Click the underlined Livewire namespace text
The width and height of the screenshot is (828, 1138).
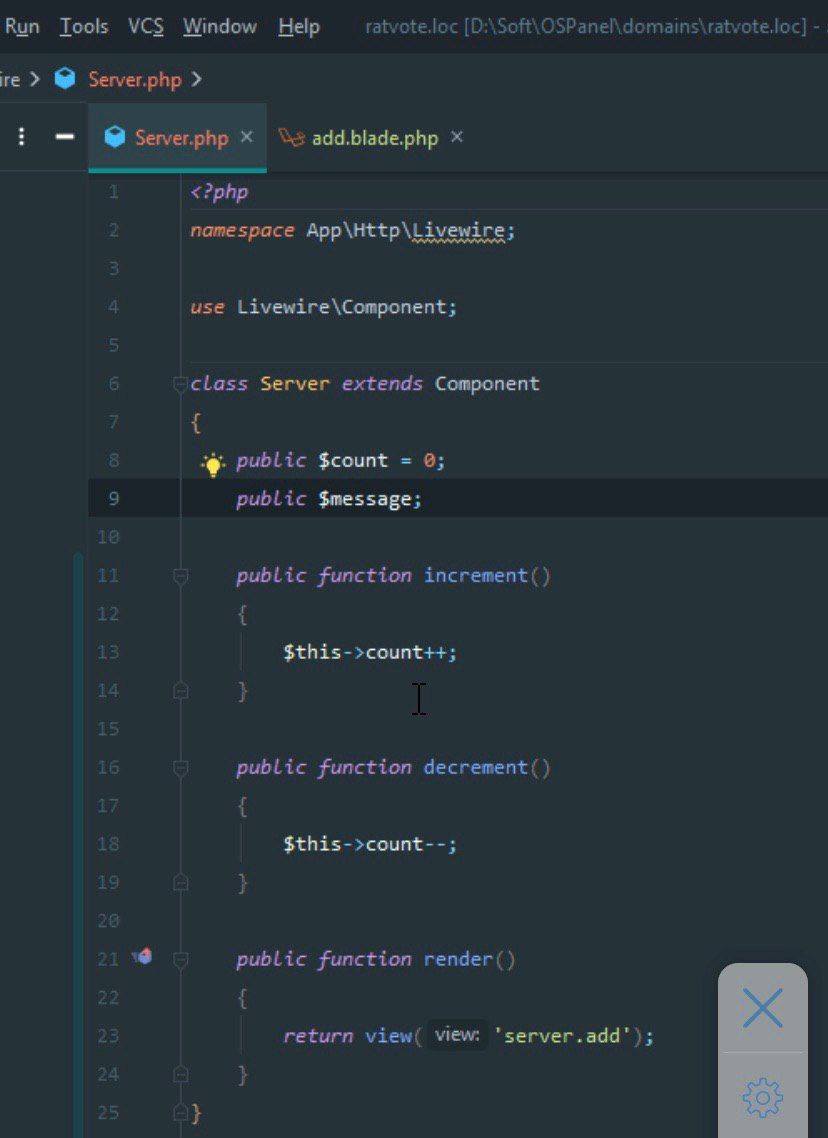point(458,231)
